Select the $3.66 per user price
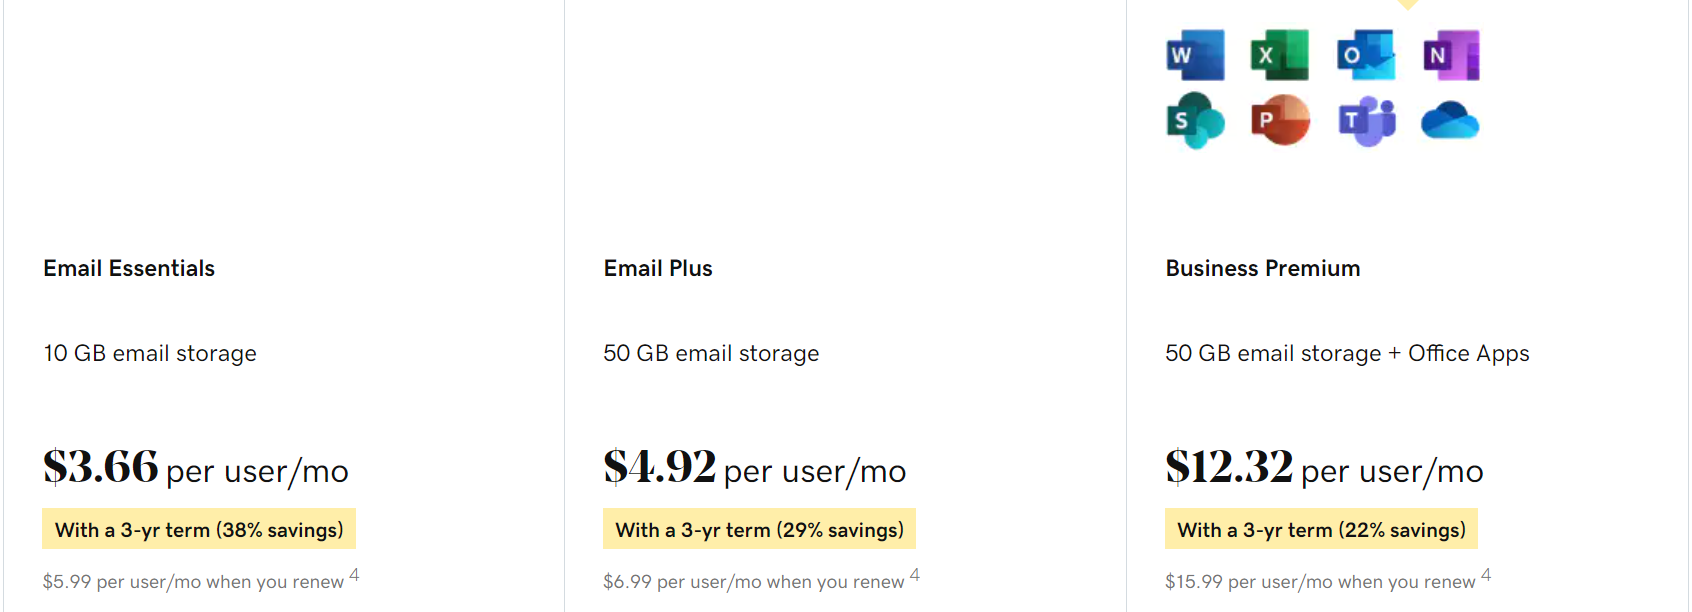Image resolution: width=1692 pixels, height=612 pixels. coord(101,467)
